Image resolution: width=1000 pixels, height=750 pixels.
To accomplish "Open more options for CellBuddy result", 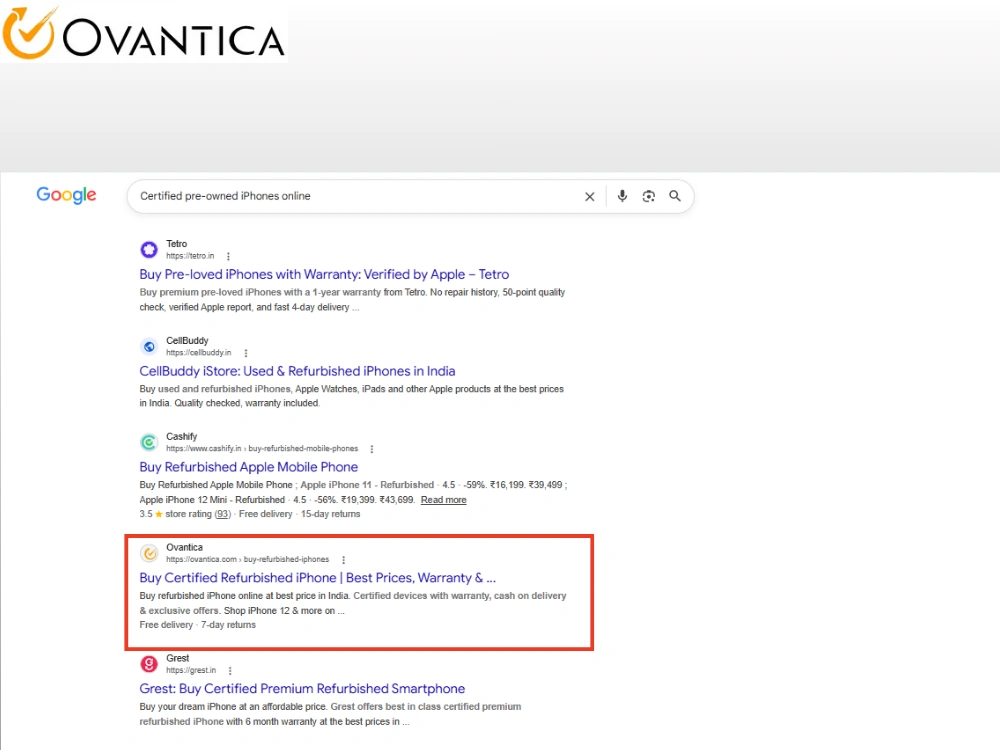I will [246, 353].
